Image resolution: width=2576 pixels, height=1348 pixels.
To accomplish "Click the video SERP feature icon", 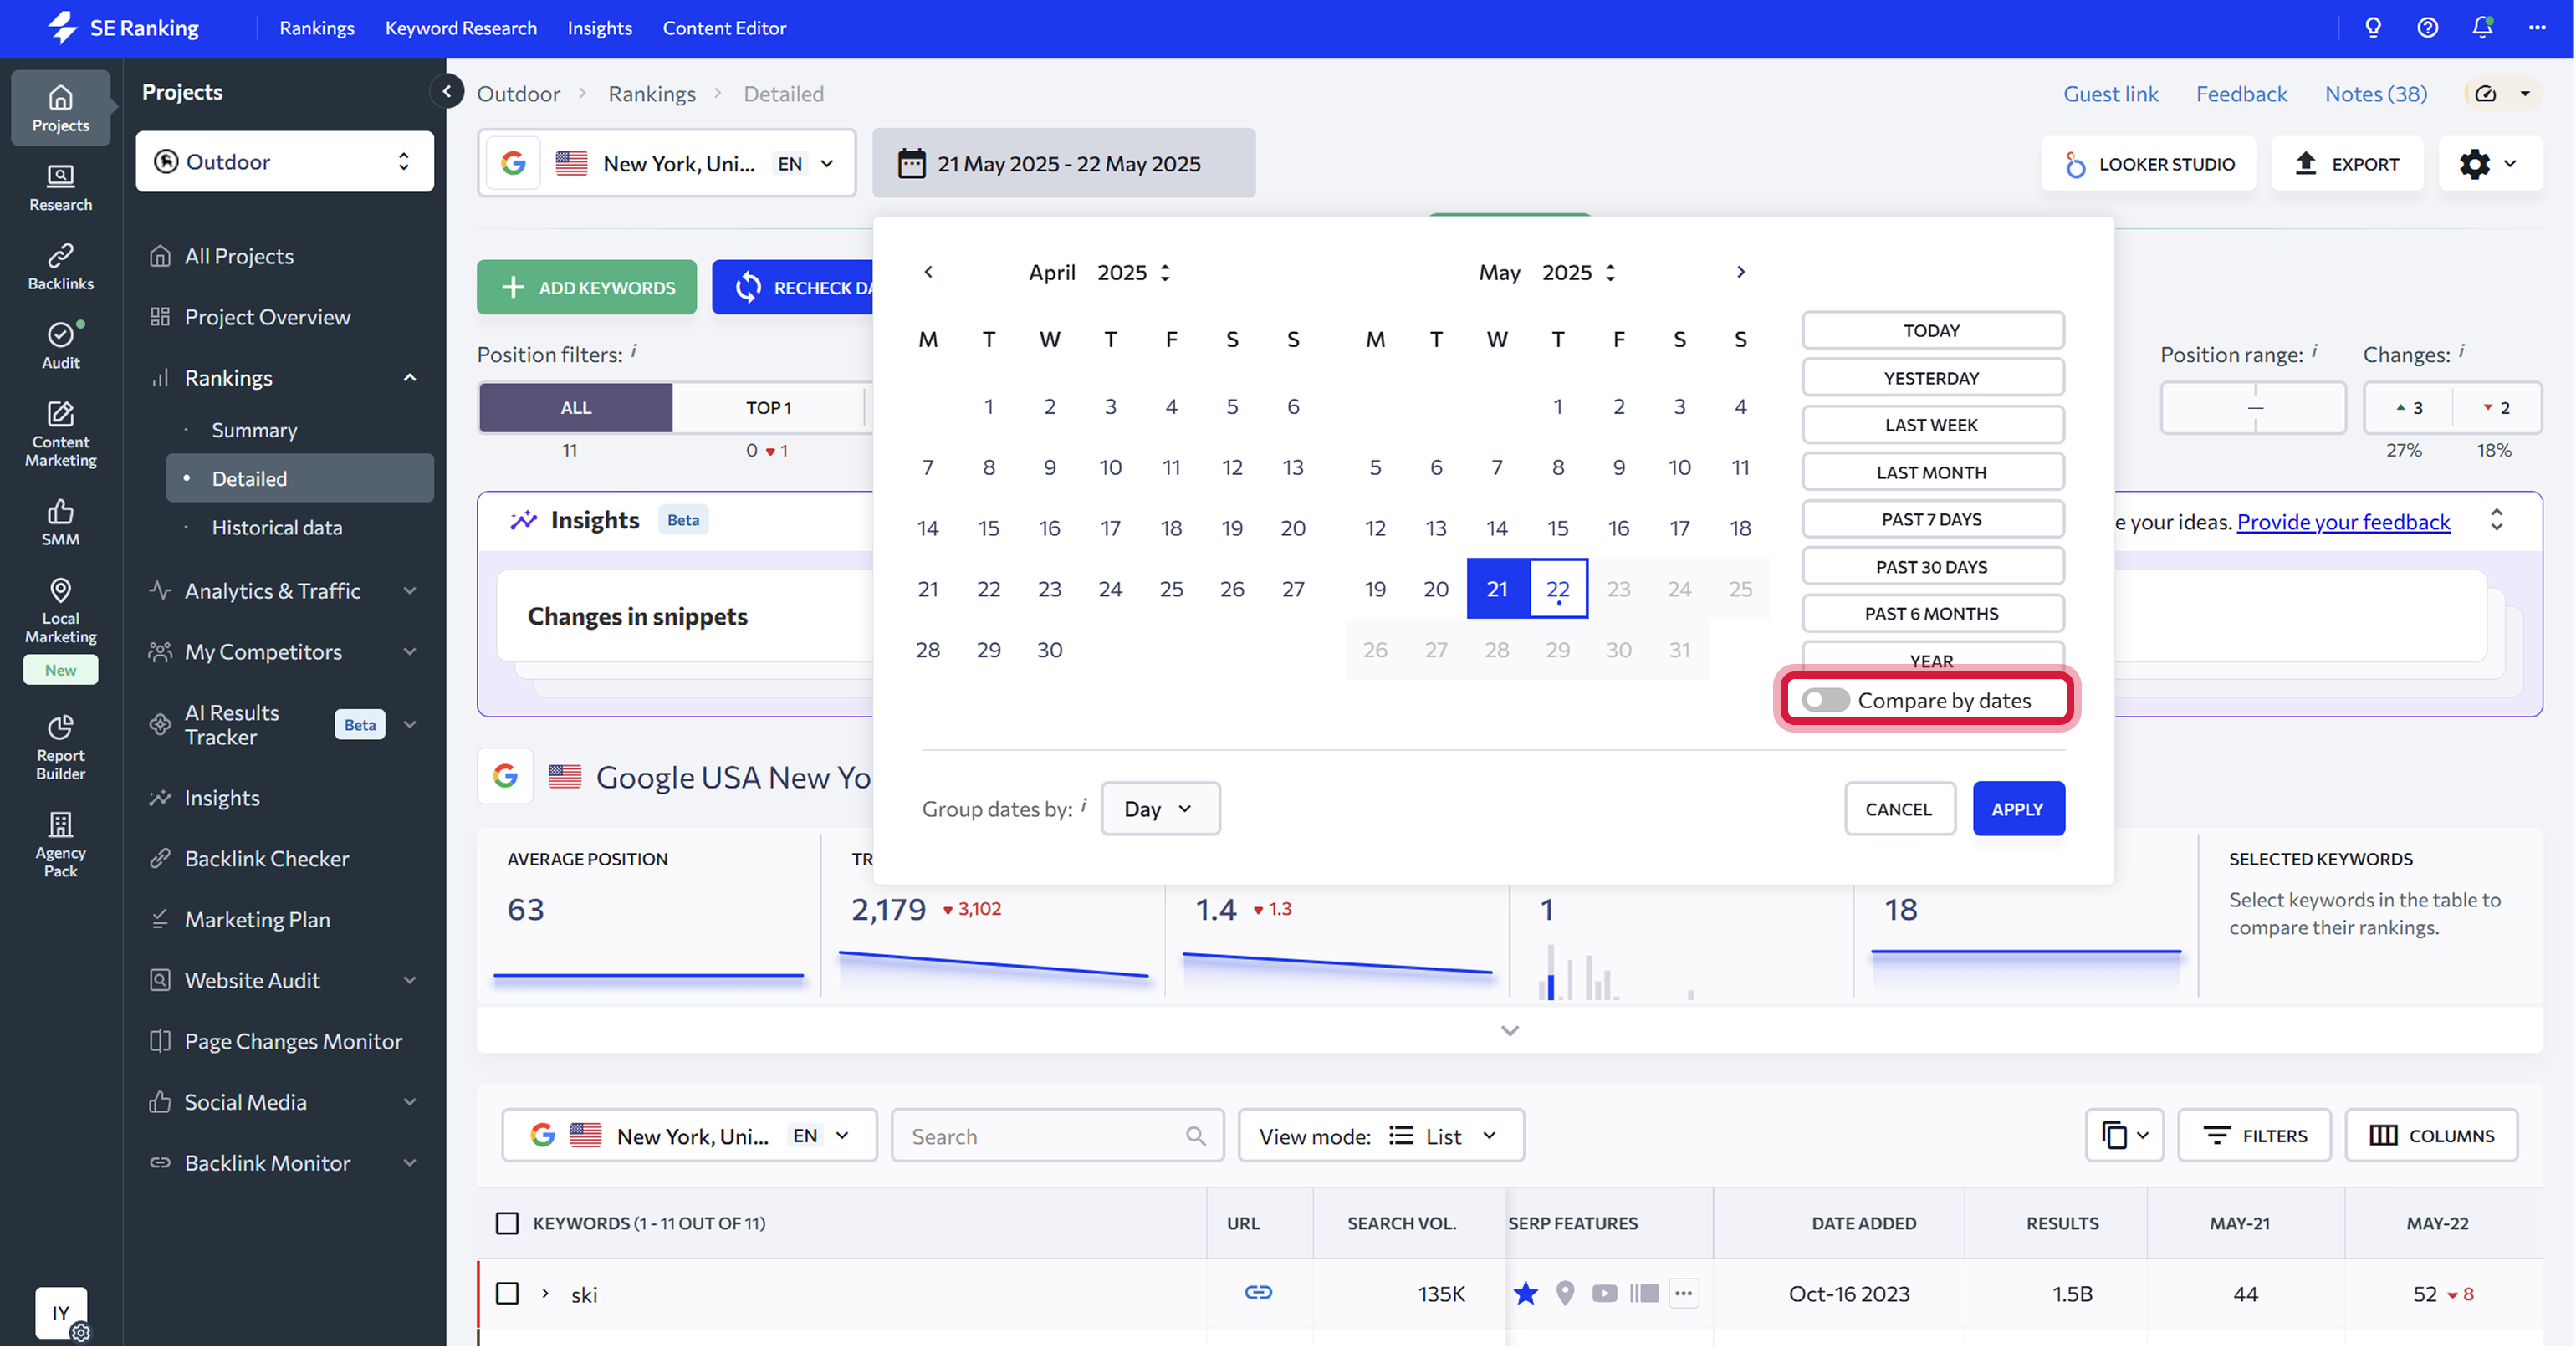I will 1604,1294.
